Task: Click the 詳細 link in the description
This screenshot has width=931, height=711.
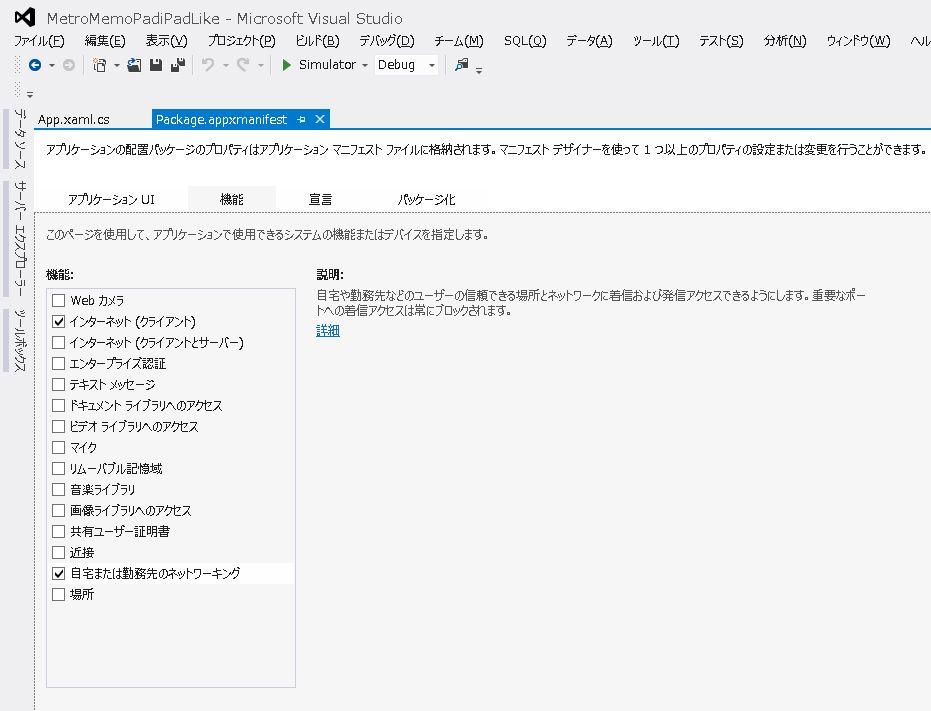Action: point(328,330)
